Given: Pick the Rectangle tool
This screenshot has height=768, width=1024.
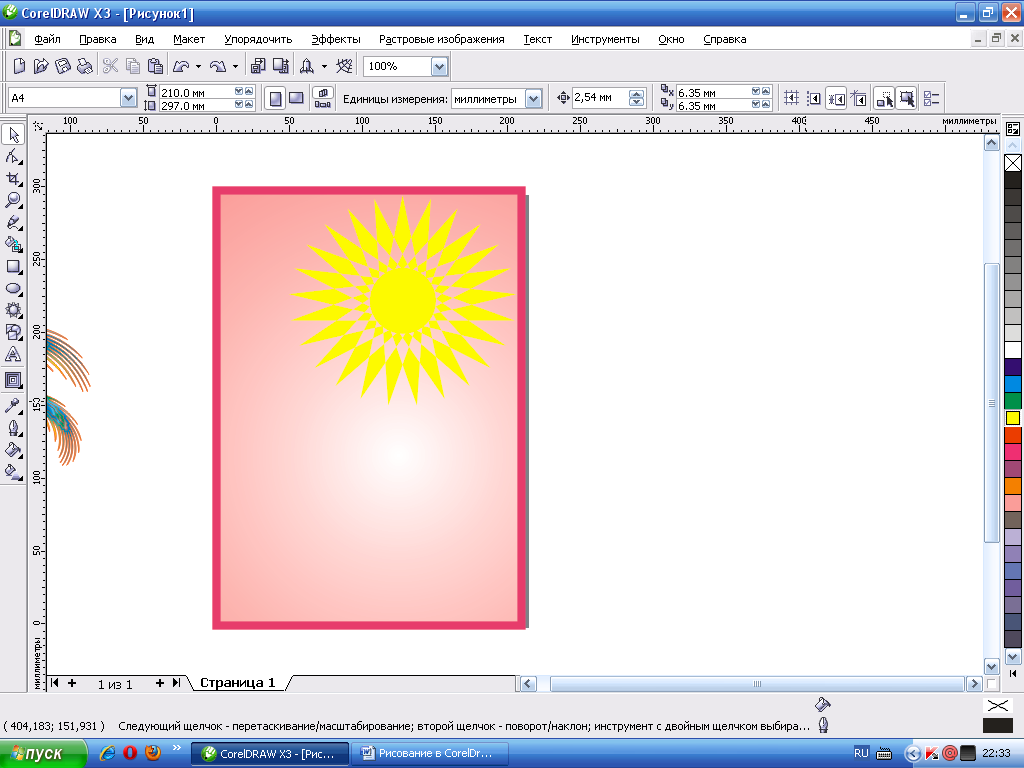Looking at the screenshot, I should (14, 266).
